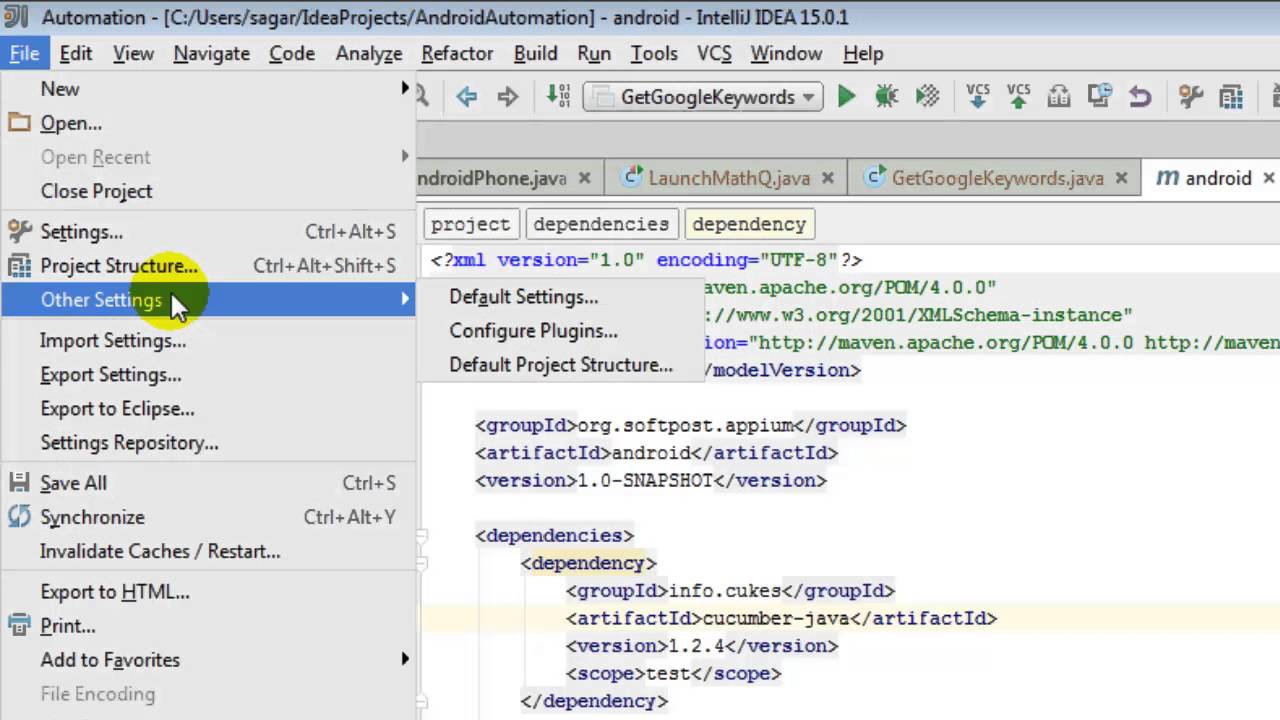The width and height of the screenshot is (1280, 720).
Task: Open Settings Repository...
Action: [208, 443]
